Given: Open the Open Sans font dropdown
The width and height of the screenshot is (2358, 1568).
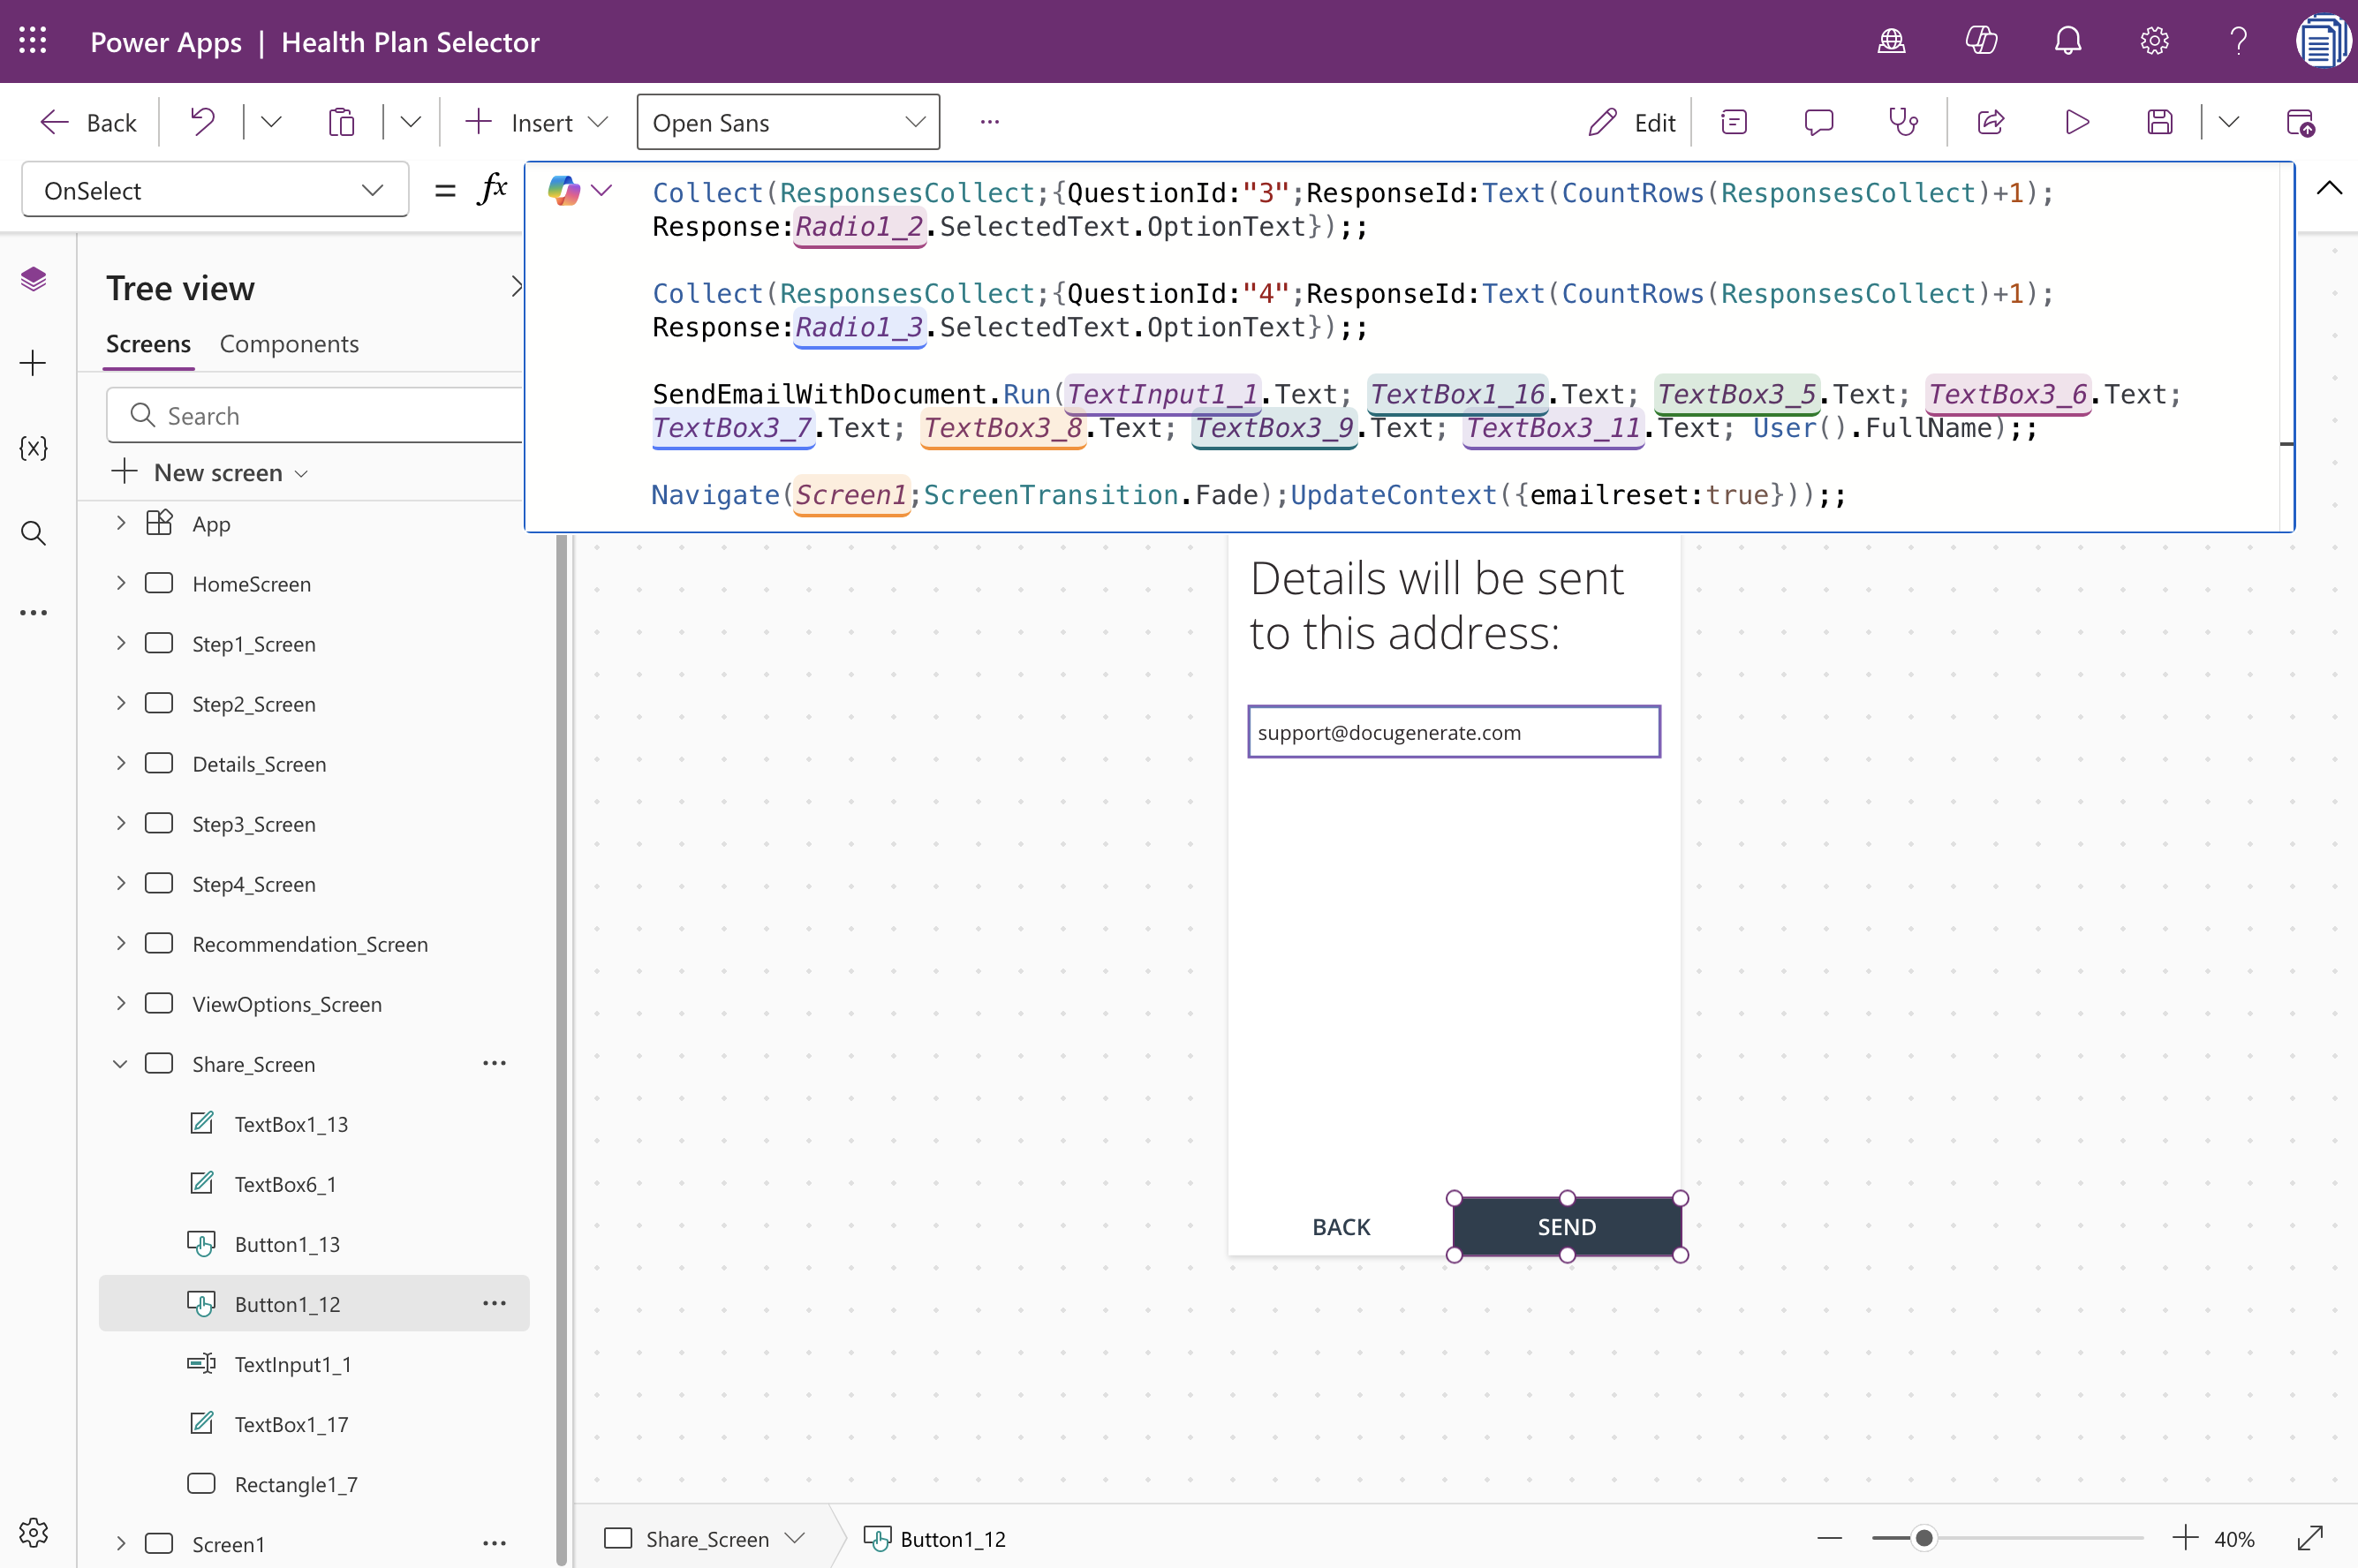Looking at the screenshot, I should point(787,121).
